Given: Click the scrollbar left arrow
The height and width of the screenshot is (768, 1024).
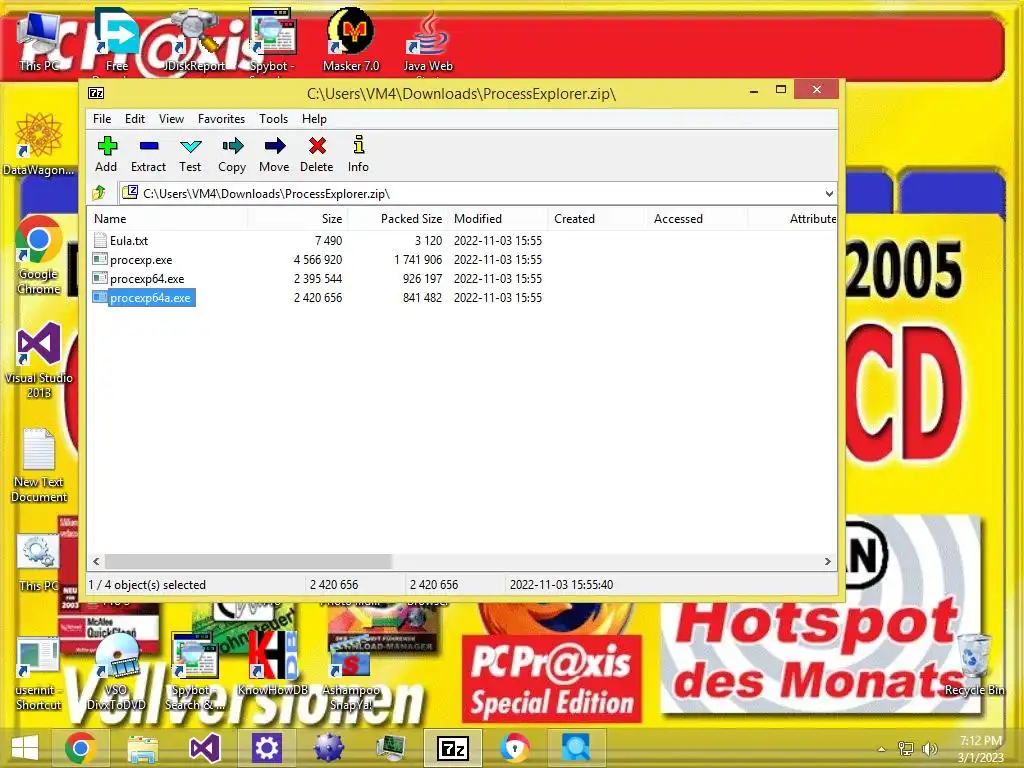Looking at the screenshot, I should coord(97,561).
